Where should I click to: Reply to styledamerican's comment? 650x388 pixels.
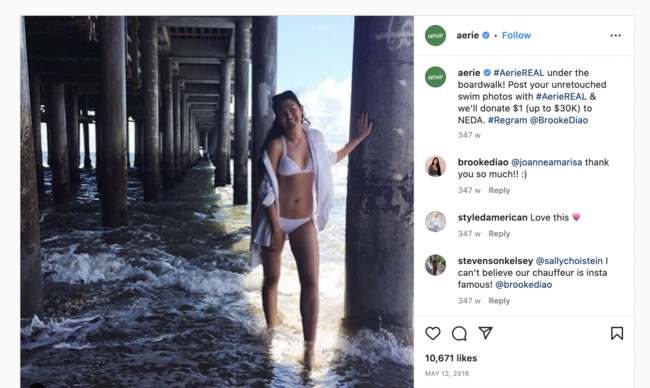point(499,234)
